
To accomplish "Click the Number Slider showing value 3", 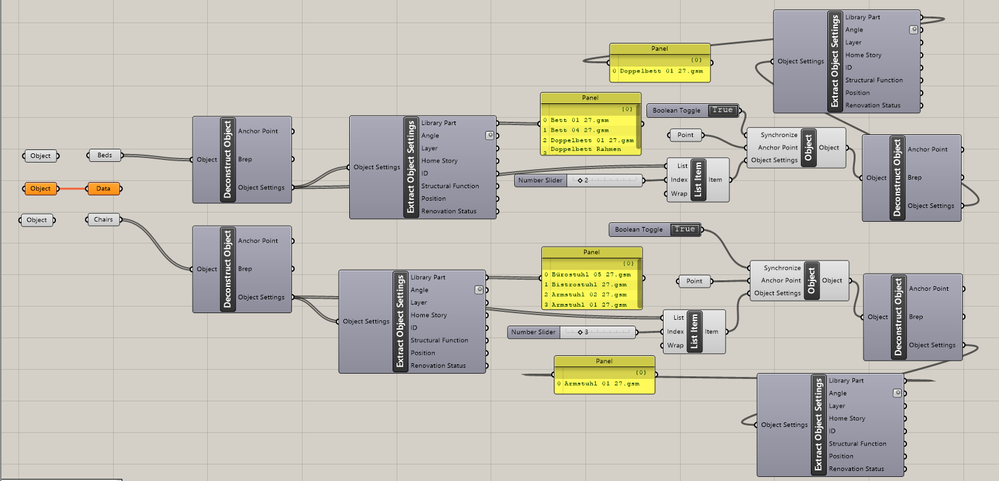I will pos(571,332).
